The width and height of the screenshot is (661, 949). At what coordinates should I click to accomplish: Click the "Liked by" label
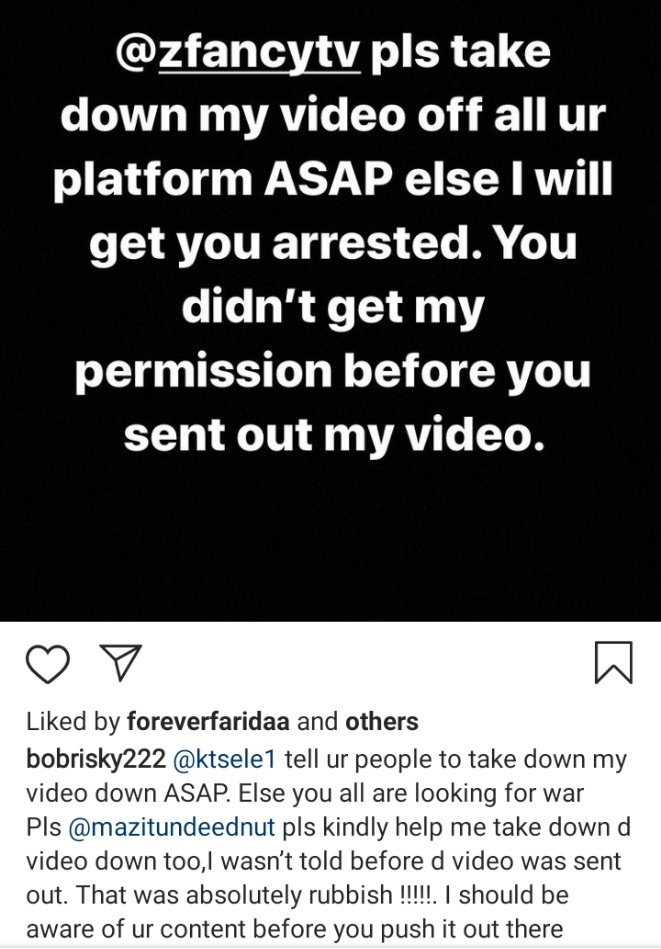click(74, 721)
